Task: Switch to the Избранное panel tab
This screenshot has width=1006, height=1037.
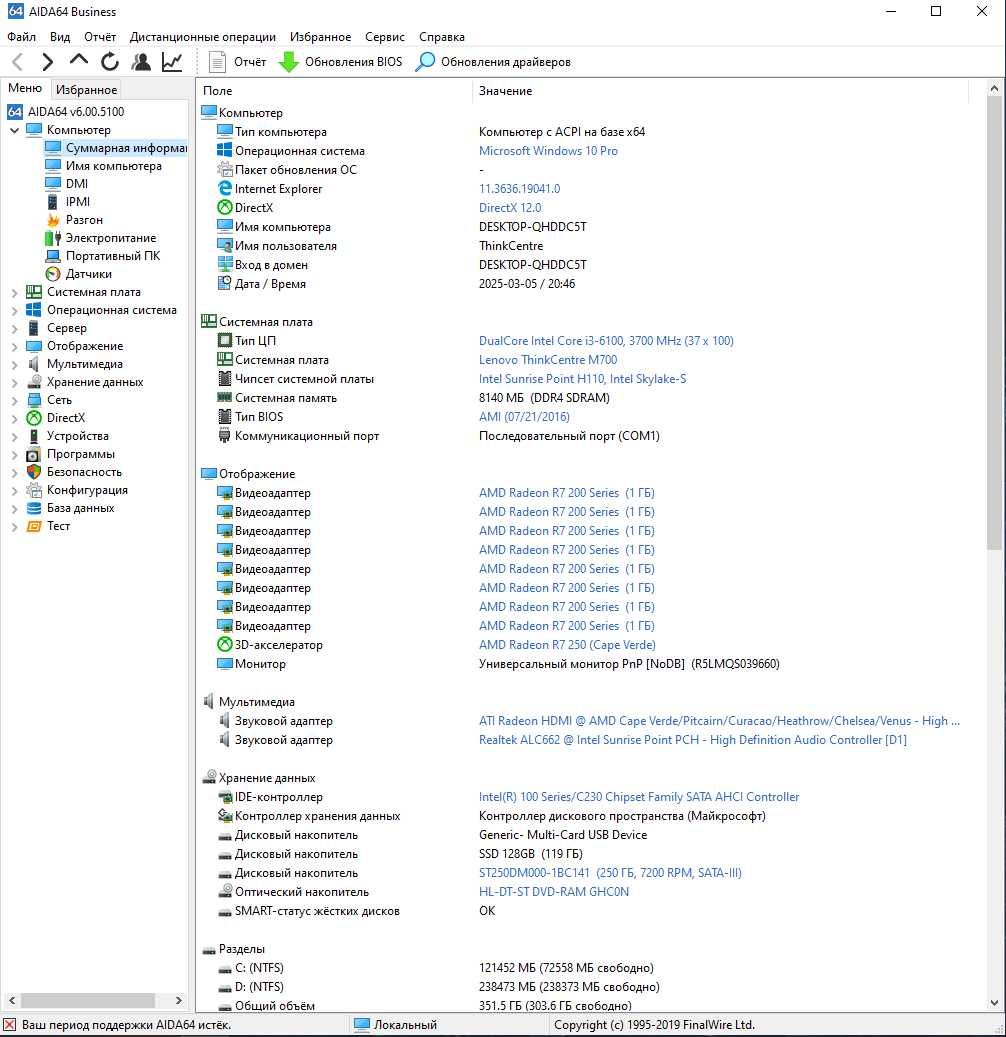Action: 87,89
